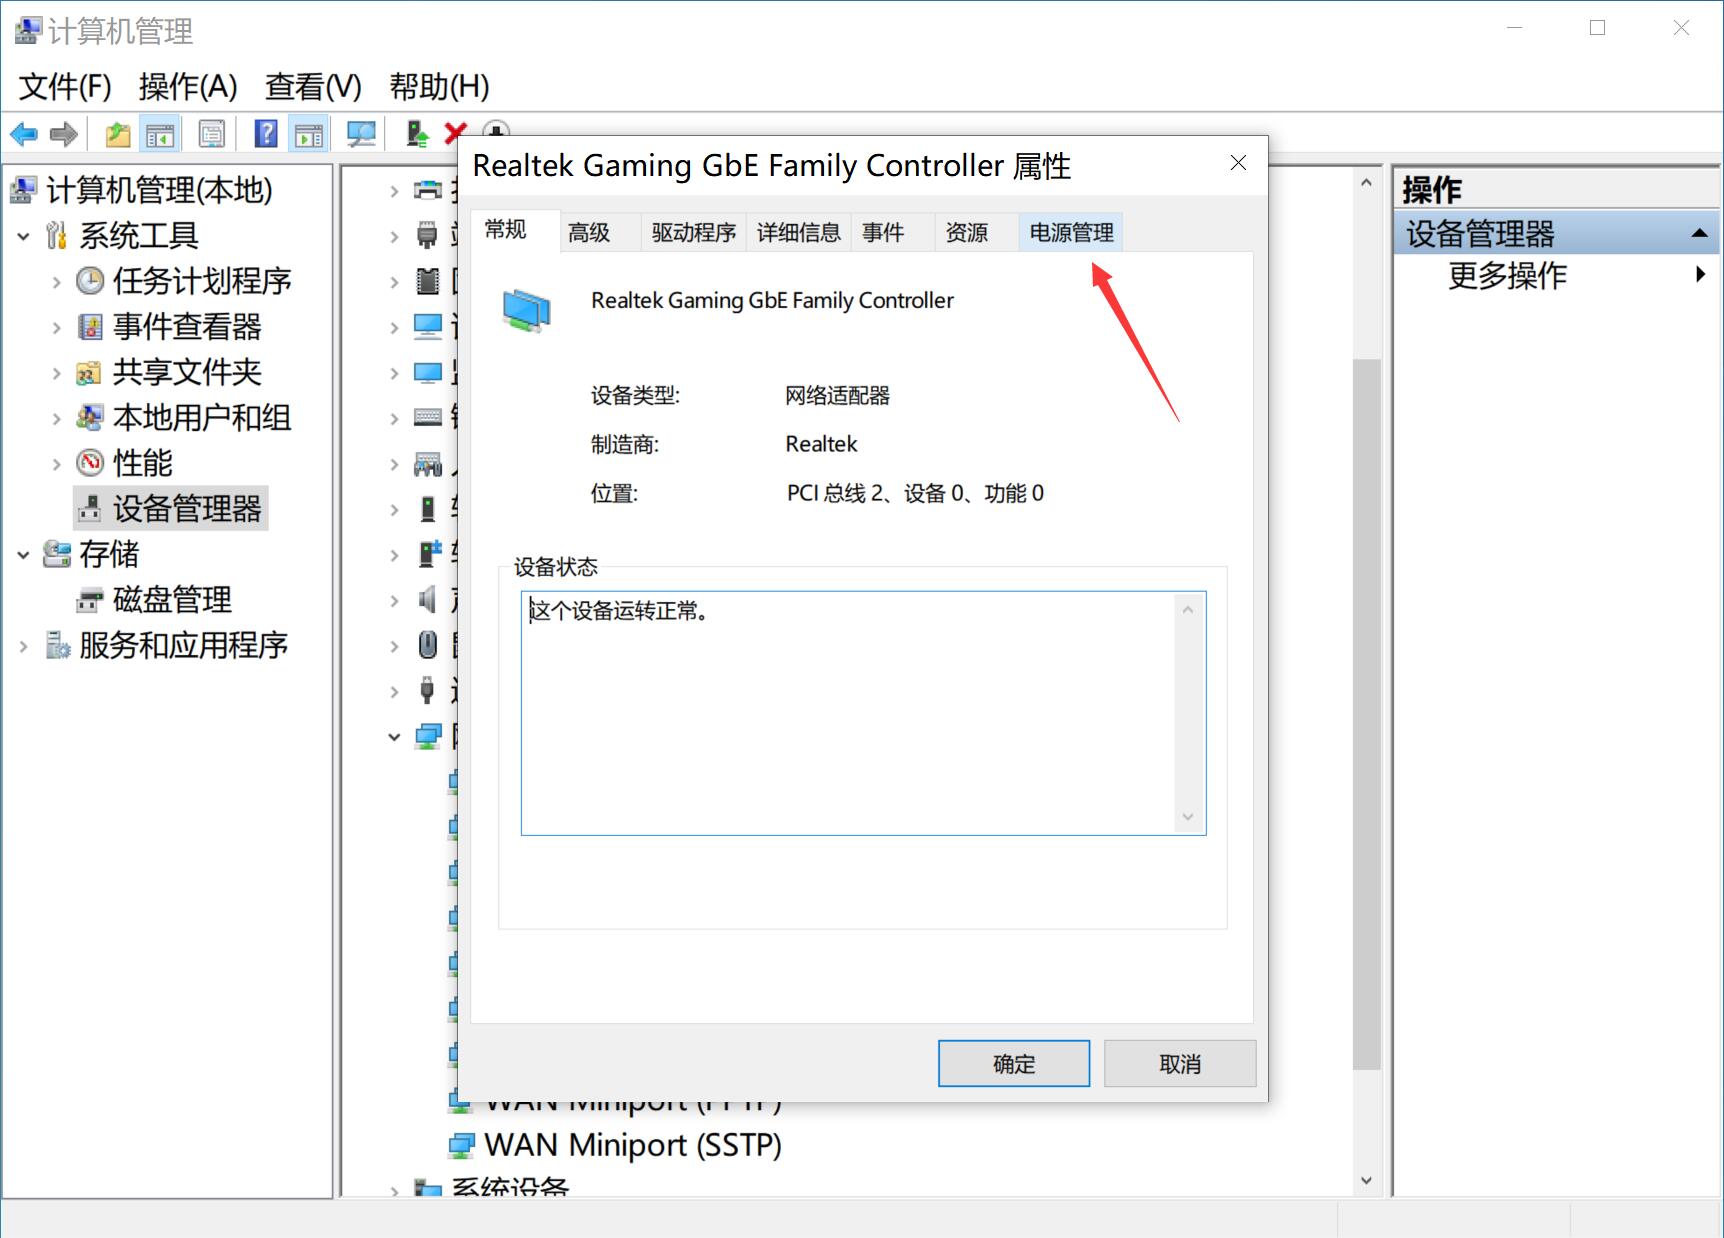Click the 确定 button
This screenshot has width=1724, height=1238.
(1014, 1063)
